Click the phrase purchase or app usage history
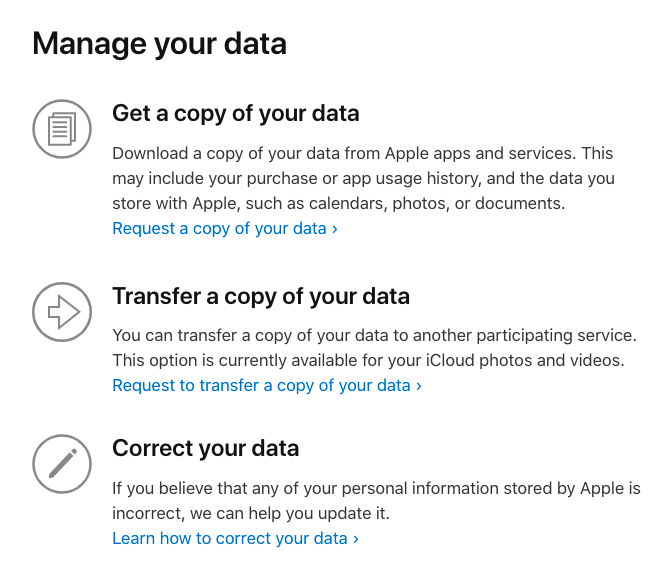 364,179
